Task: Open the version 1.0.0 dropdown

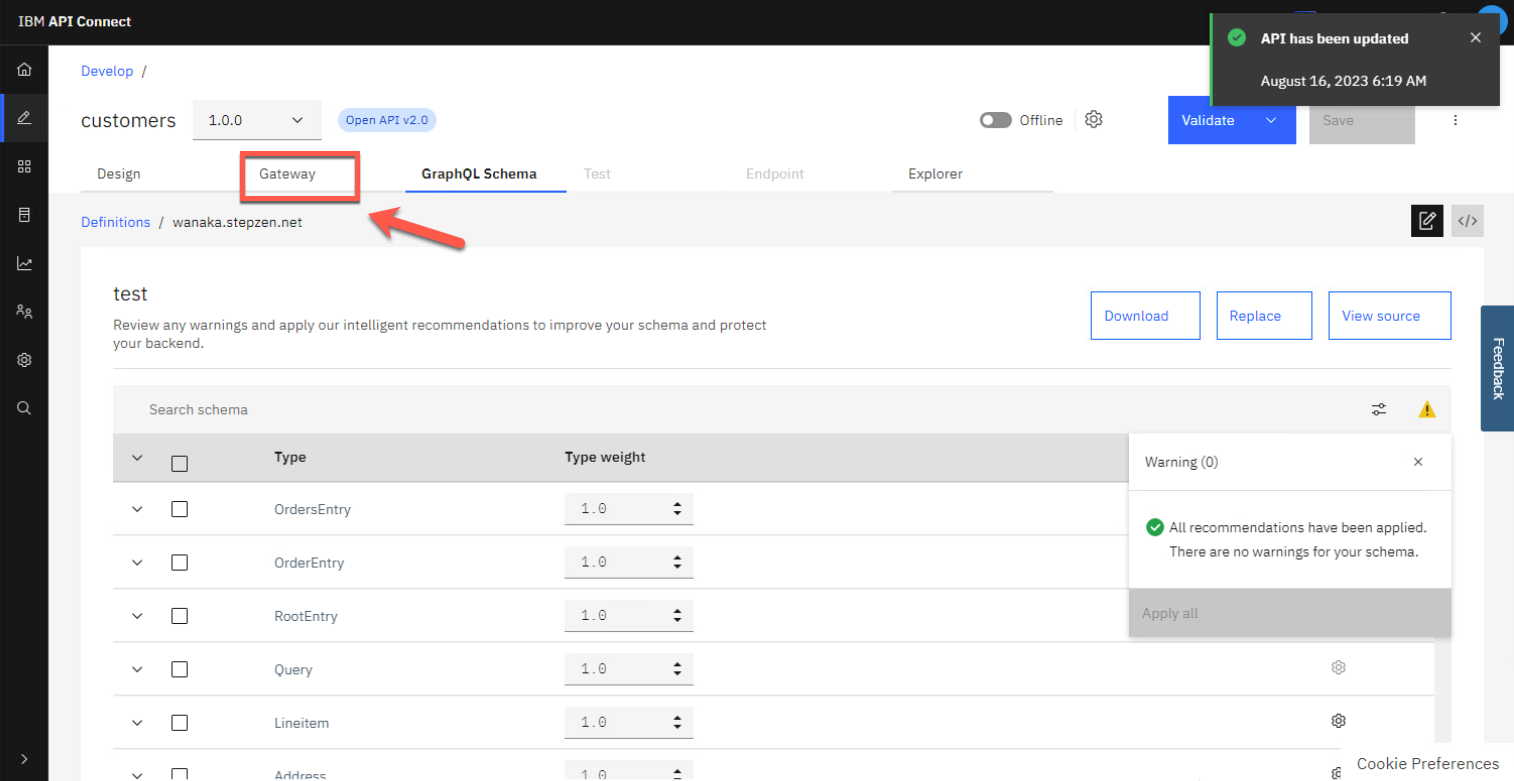Action: tap(256, 120)
